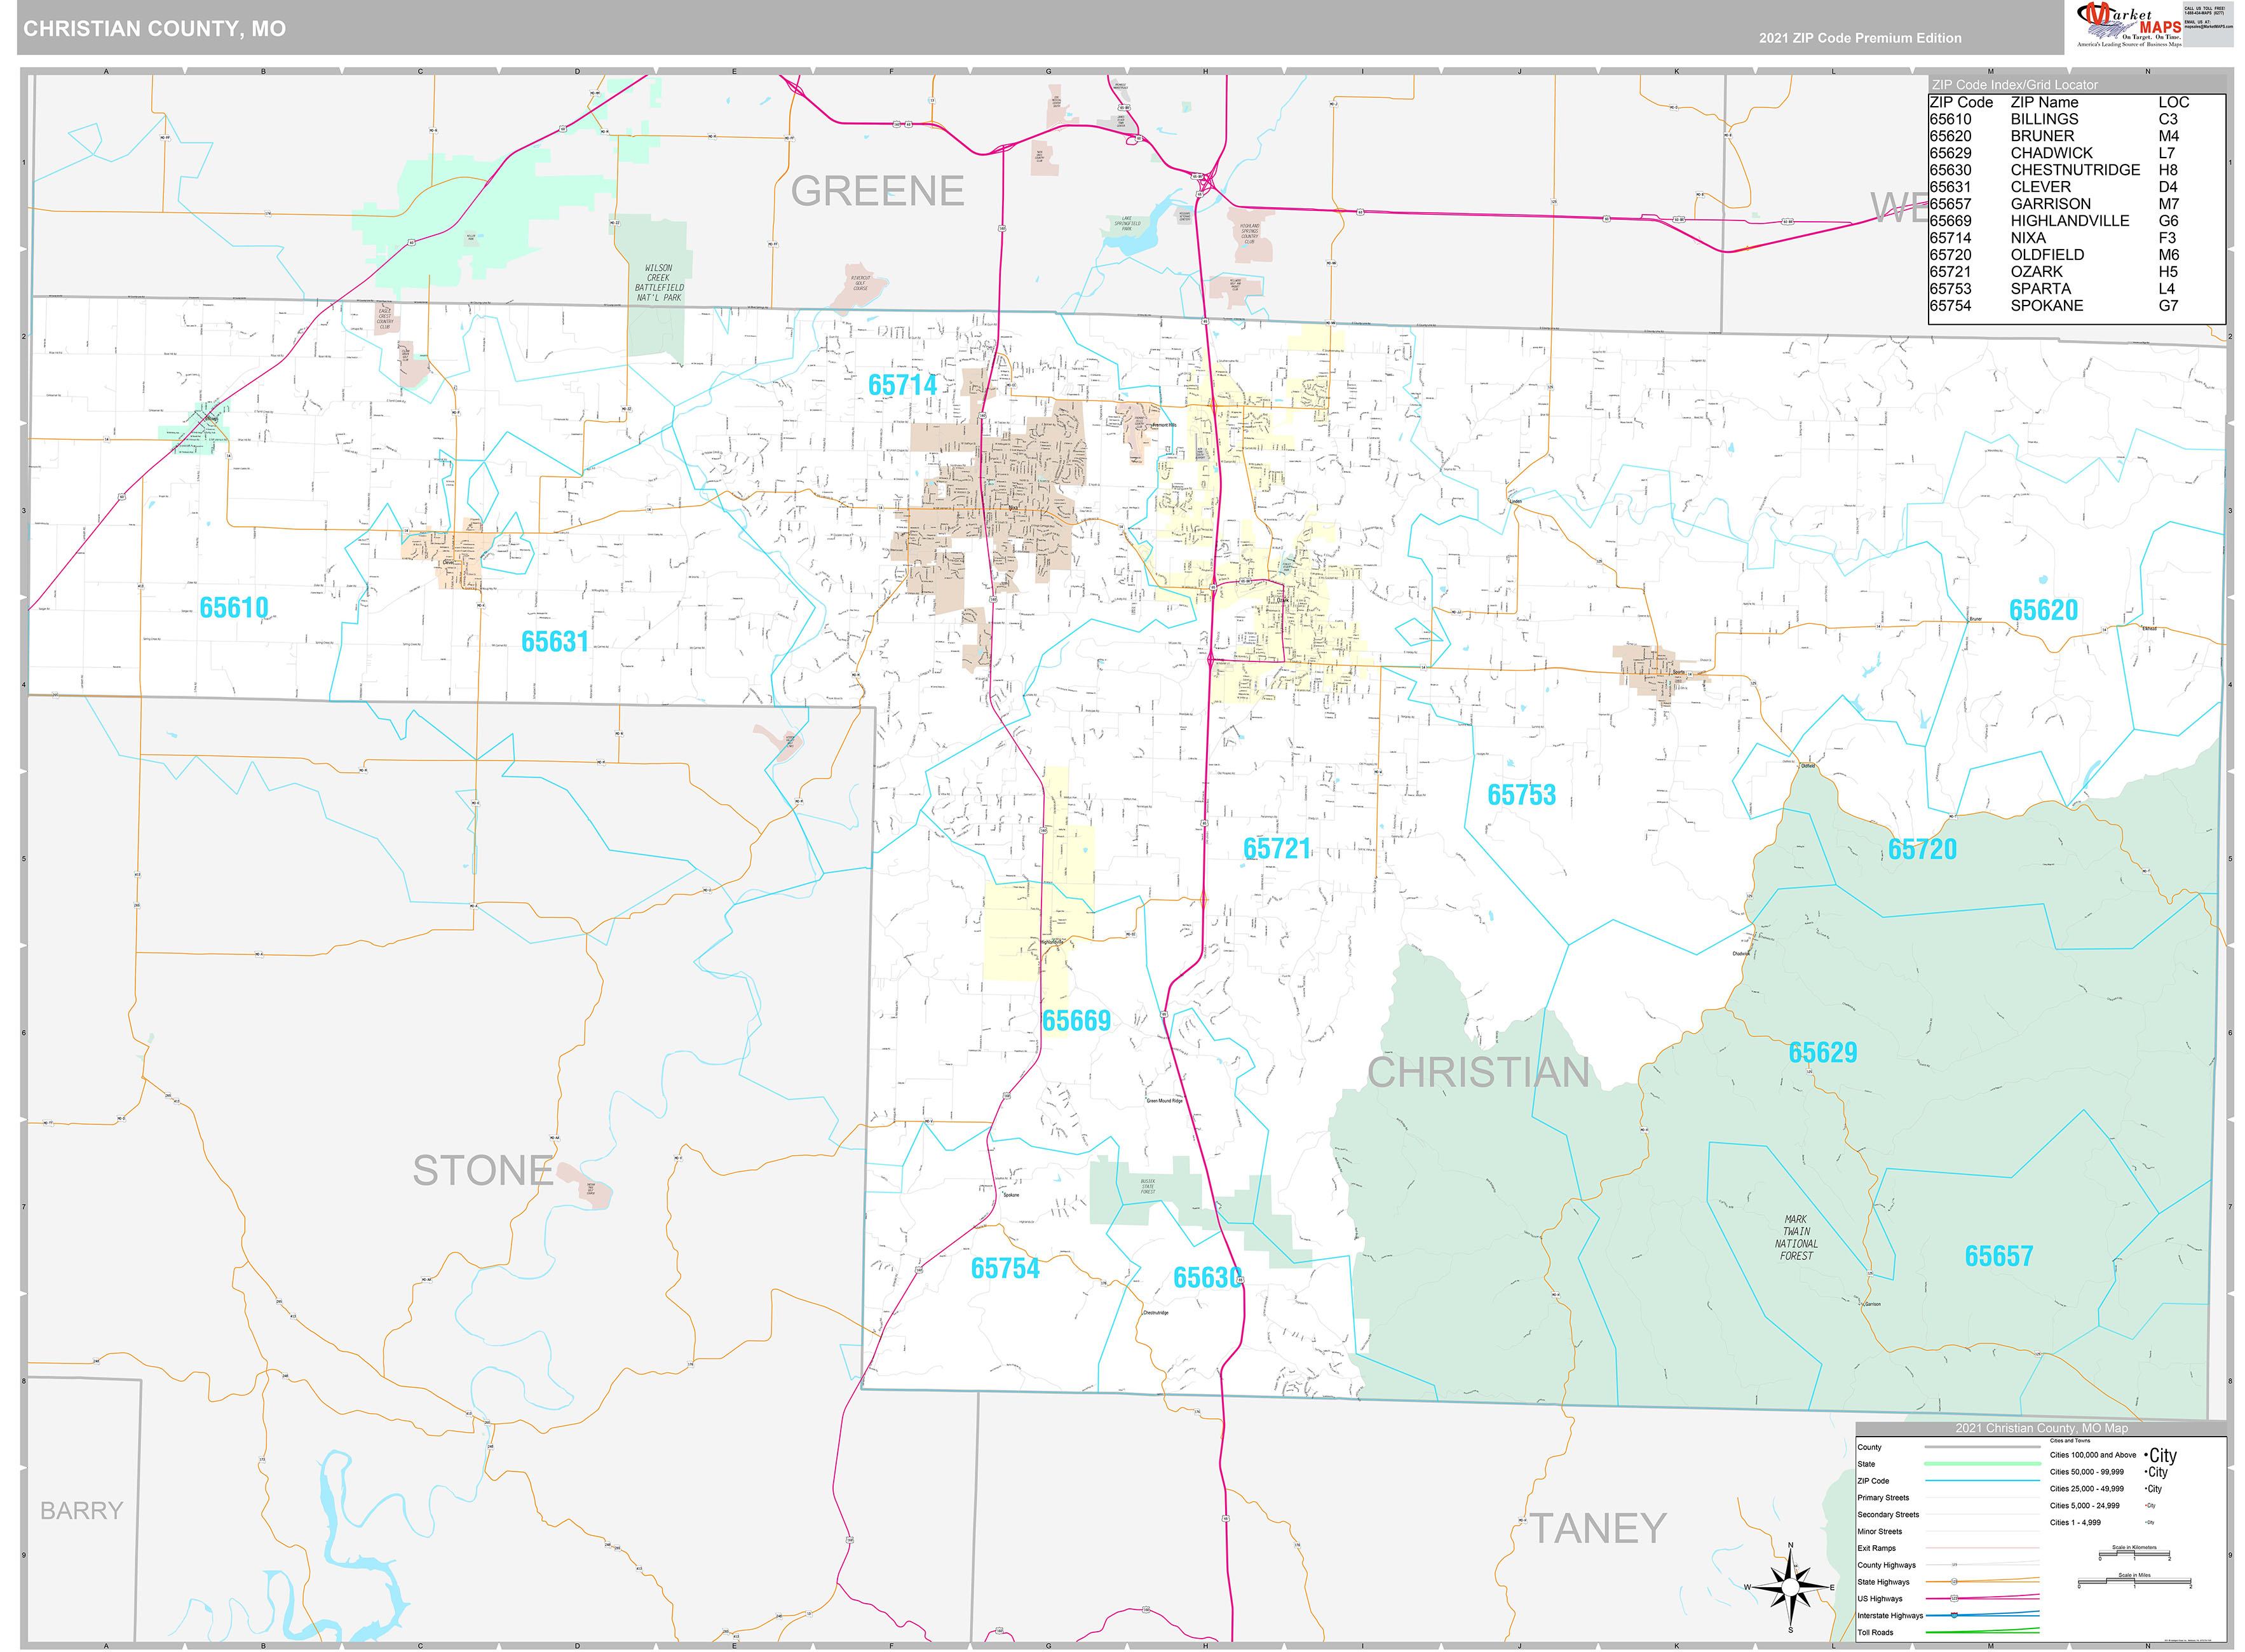Click the 'Scale in Miles' bar in legend

coord(2134,1582)
